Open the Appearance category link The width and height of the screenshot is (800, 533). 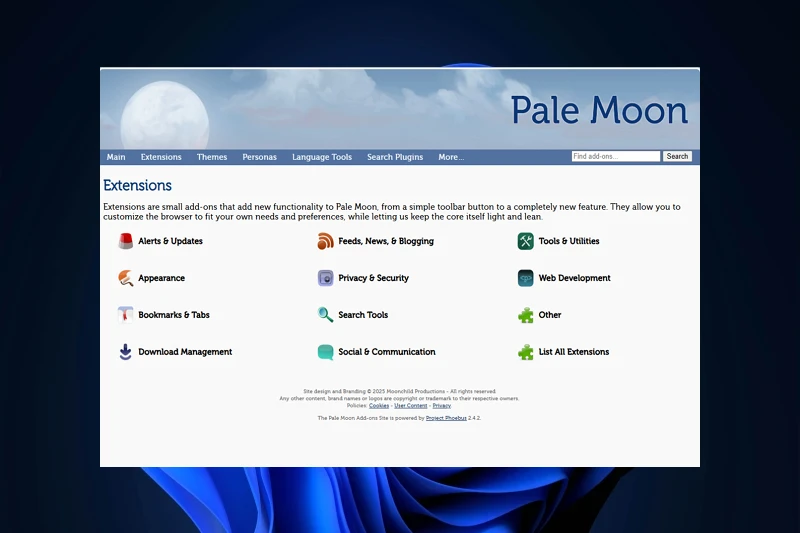click(x=161, y=278)
